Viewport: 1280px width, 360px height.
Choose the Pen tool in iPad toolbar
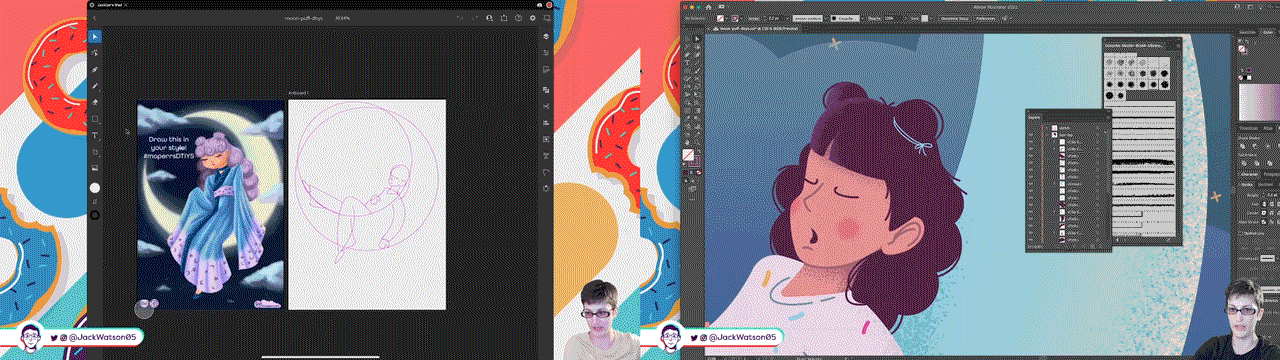coord(96,70)
